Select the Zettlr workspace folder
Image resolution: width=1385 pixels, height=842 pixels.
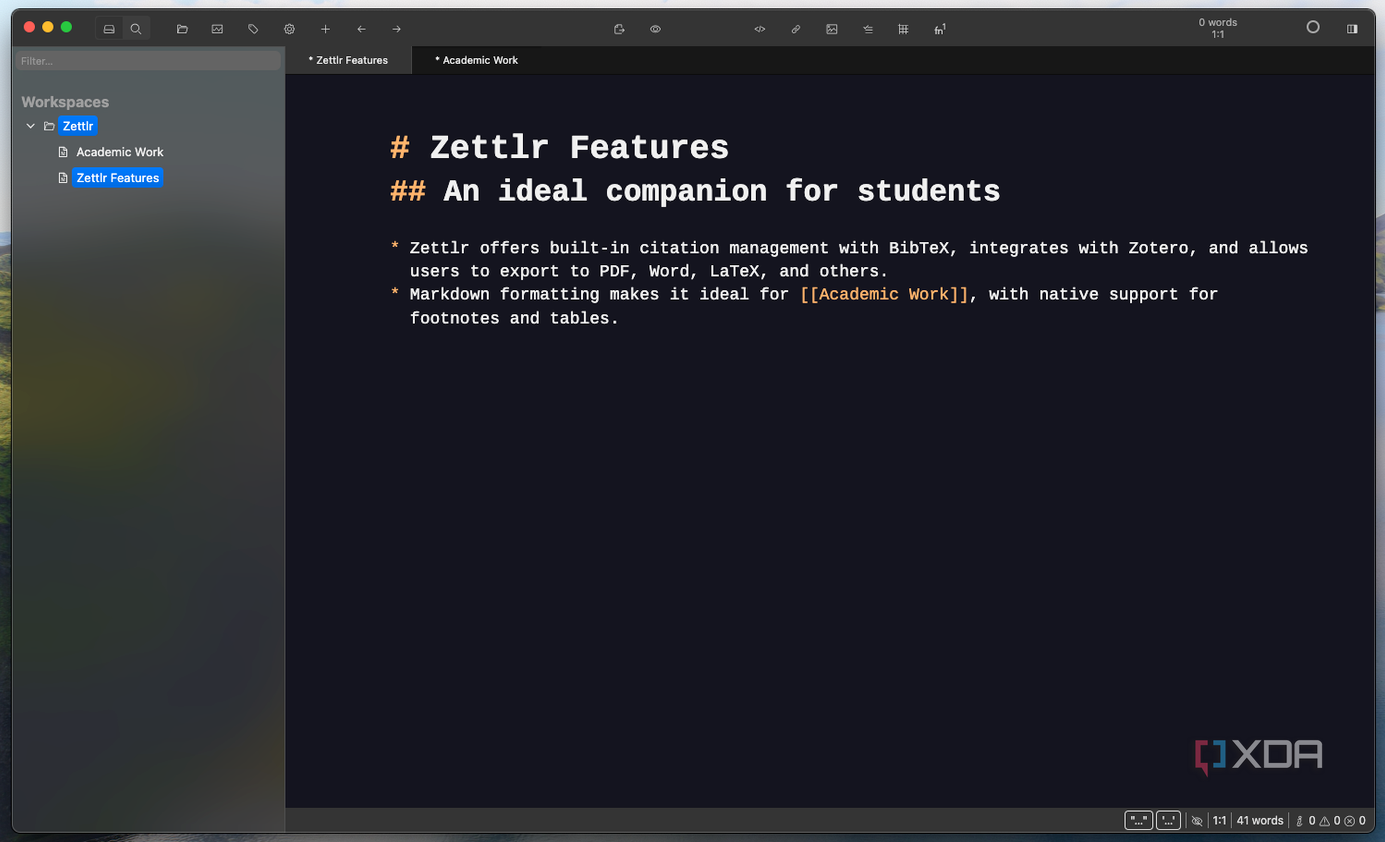(78, 126)
